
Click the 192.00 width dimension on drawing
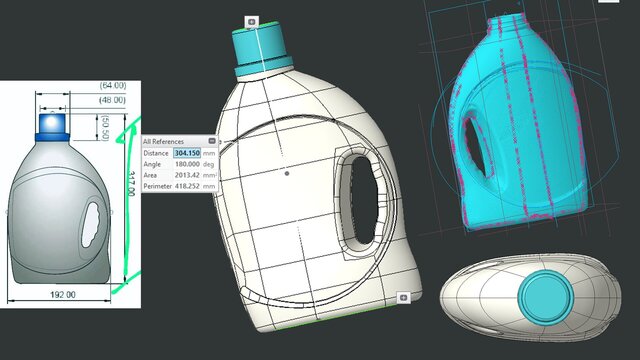63,294
